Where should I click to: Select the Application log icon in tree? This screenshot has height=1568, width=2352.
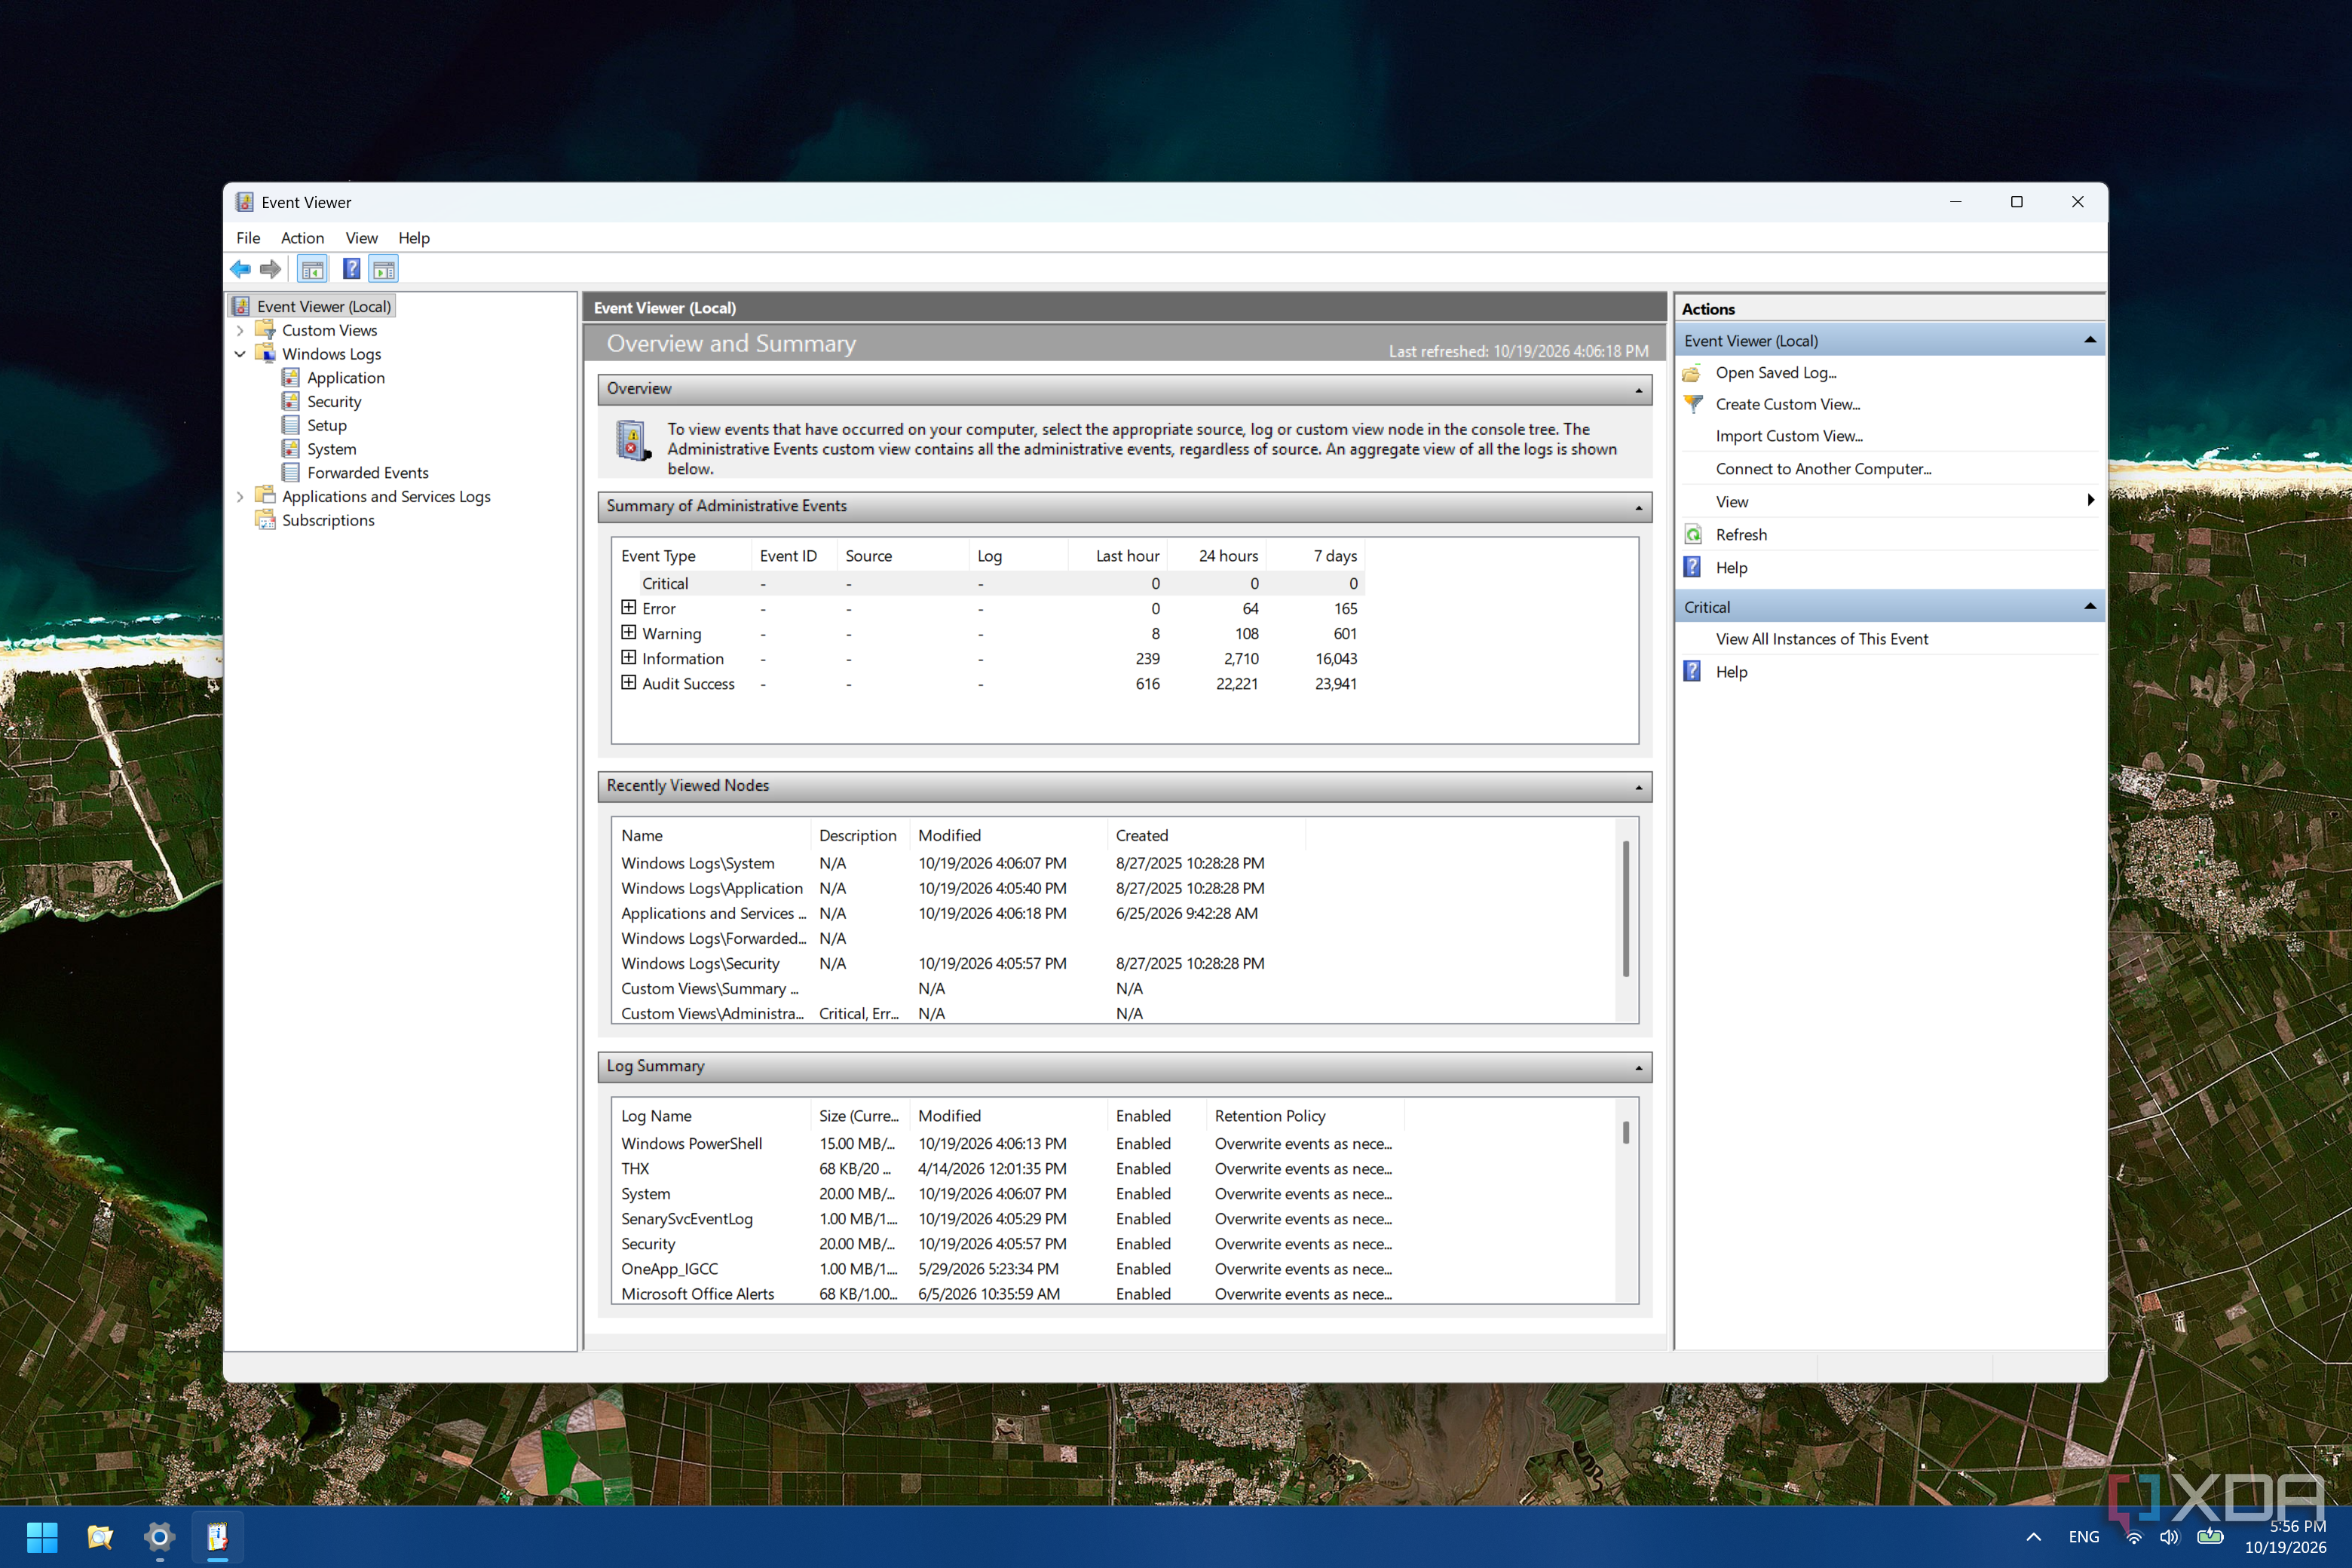coord(291,378)
